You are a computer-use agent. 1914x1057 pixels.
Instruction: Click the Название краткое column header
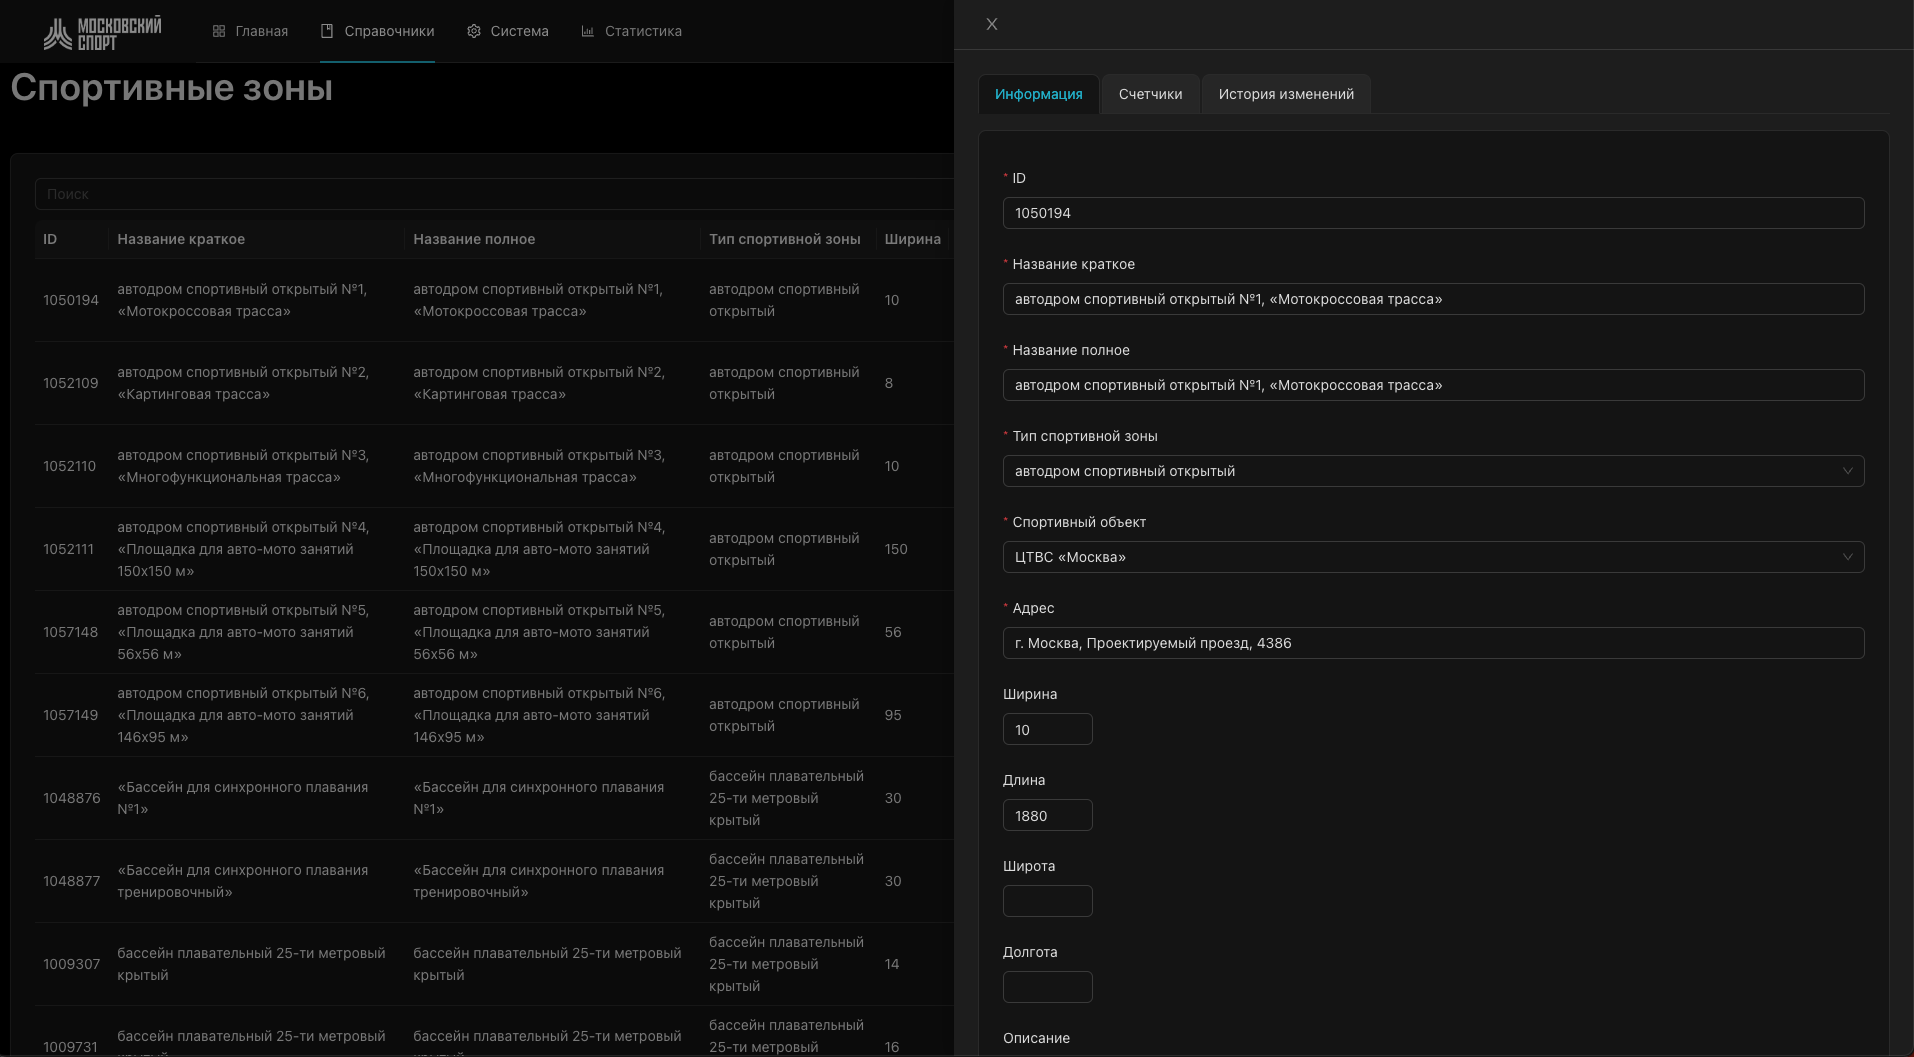point(181,239)
